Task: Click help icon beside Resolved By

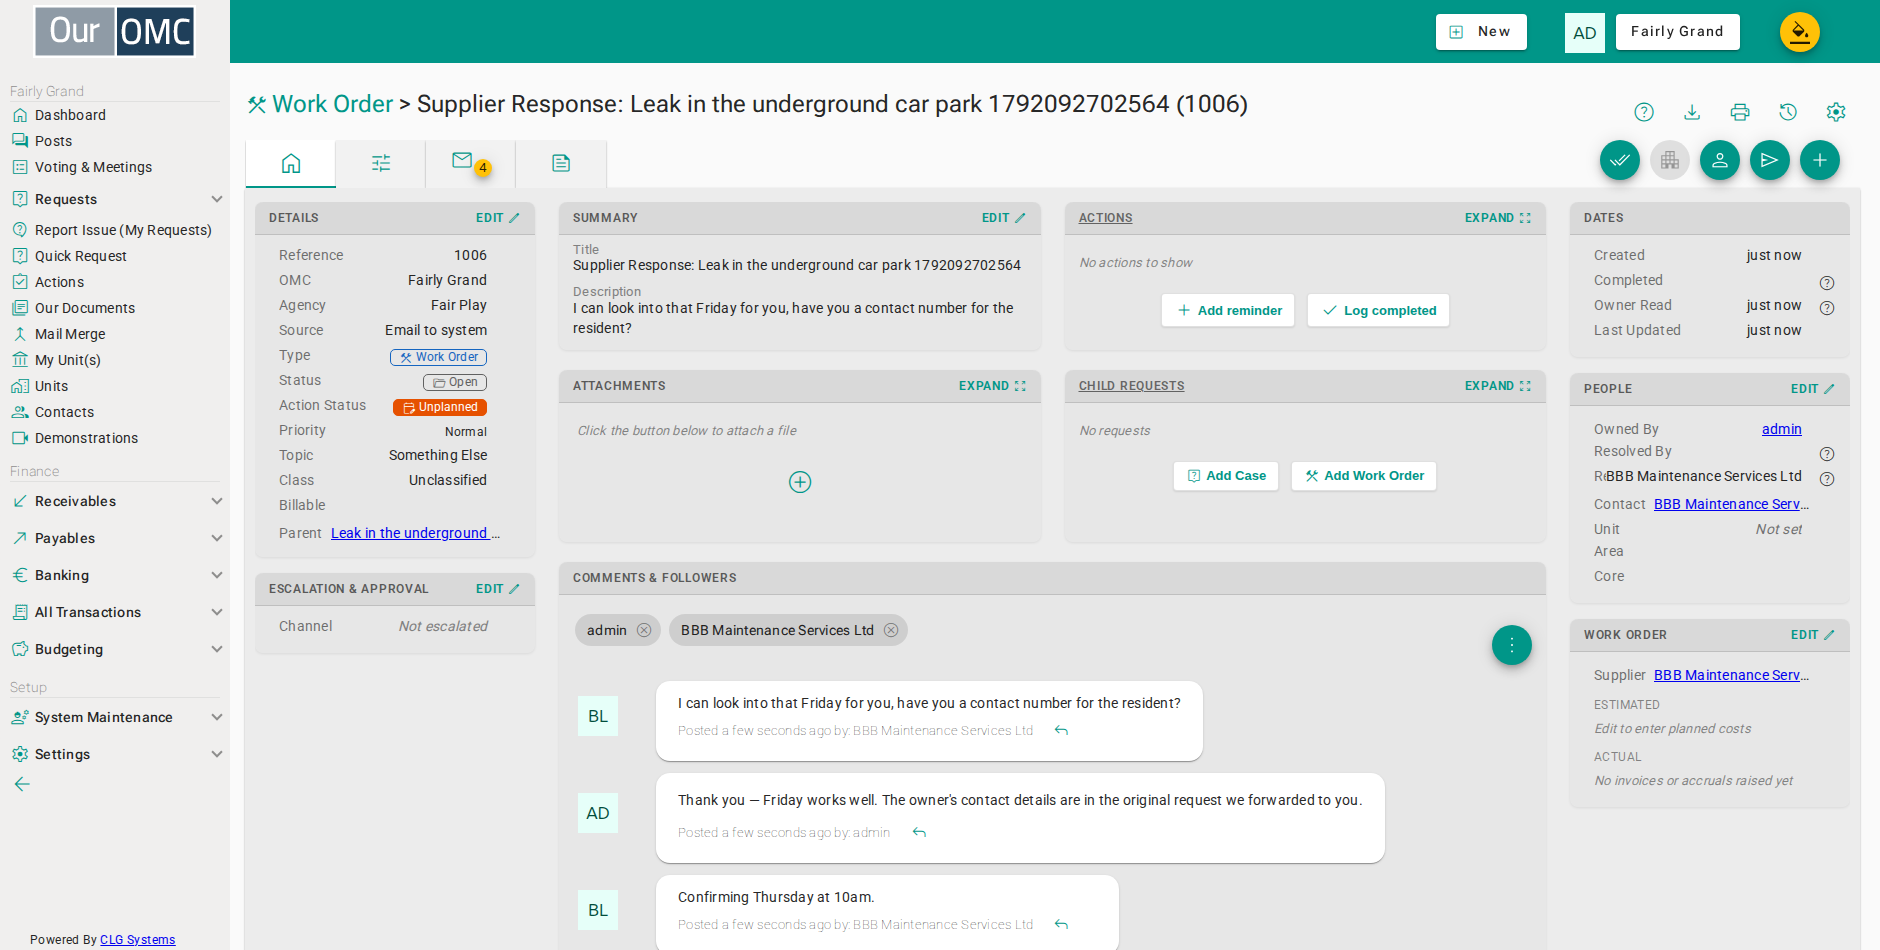Action: pyautogui.click(x=1827, y=454)
